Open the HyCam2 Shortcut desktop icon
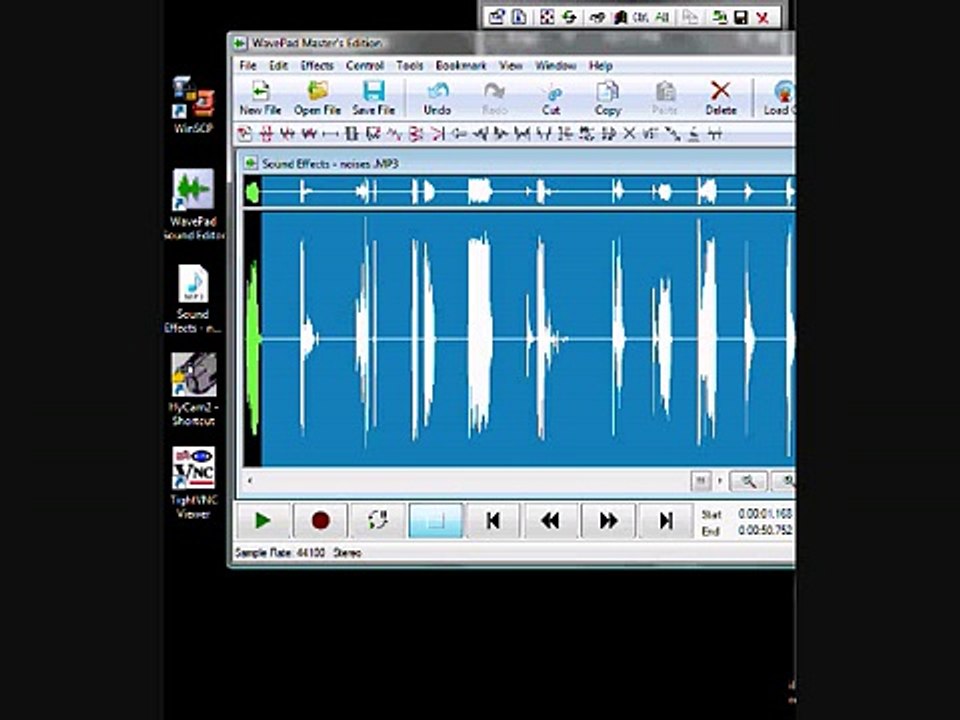Screen dimensions: 960x720 pyautogui.click(x=193, y=389)
